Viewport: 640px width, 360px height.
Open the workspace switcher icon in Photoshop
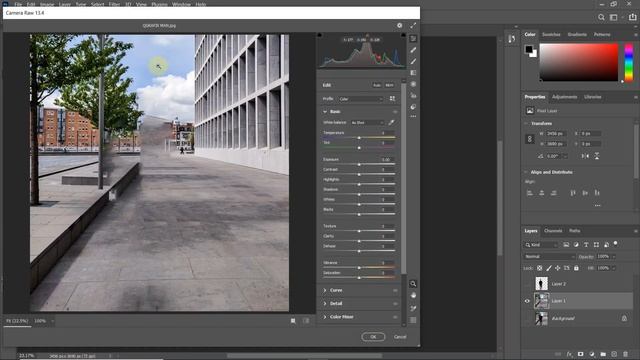613,17
